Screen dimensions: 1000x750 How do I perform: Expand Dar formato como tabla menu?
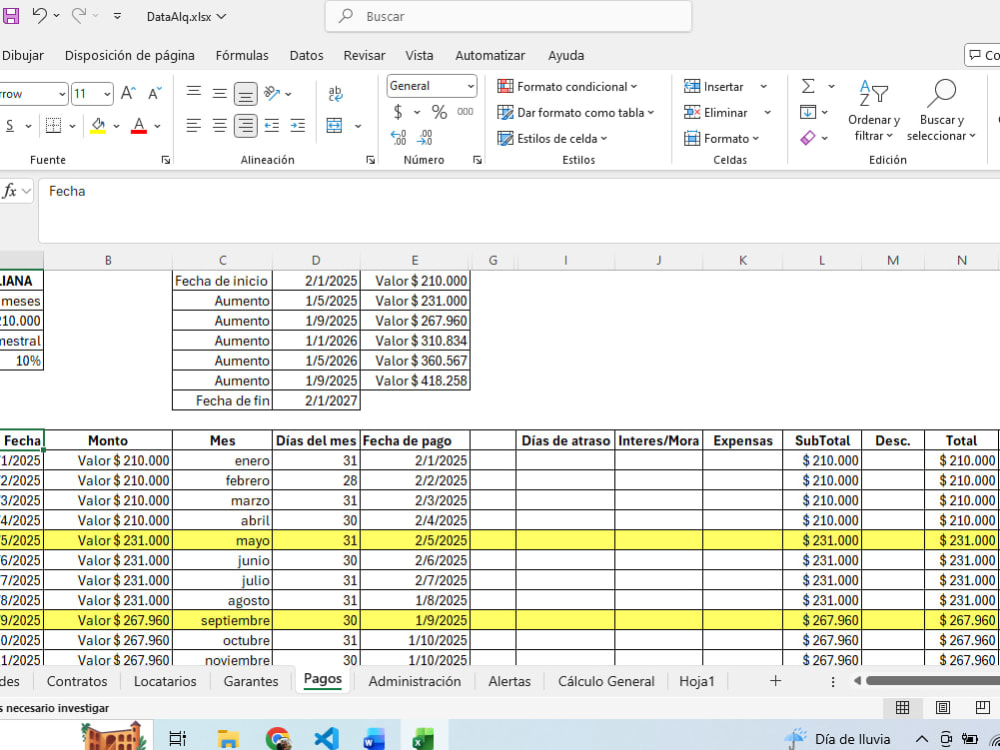point(576,113)
